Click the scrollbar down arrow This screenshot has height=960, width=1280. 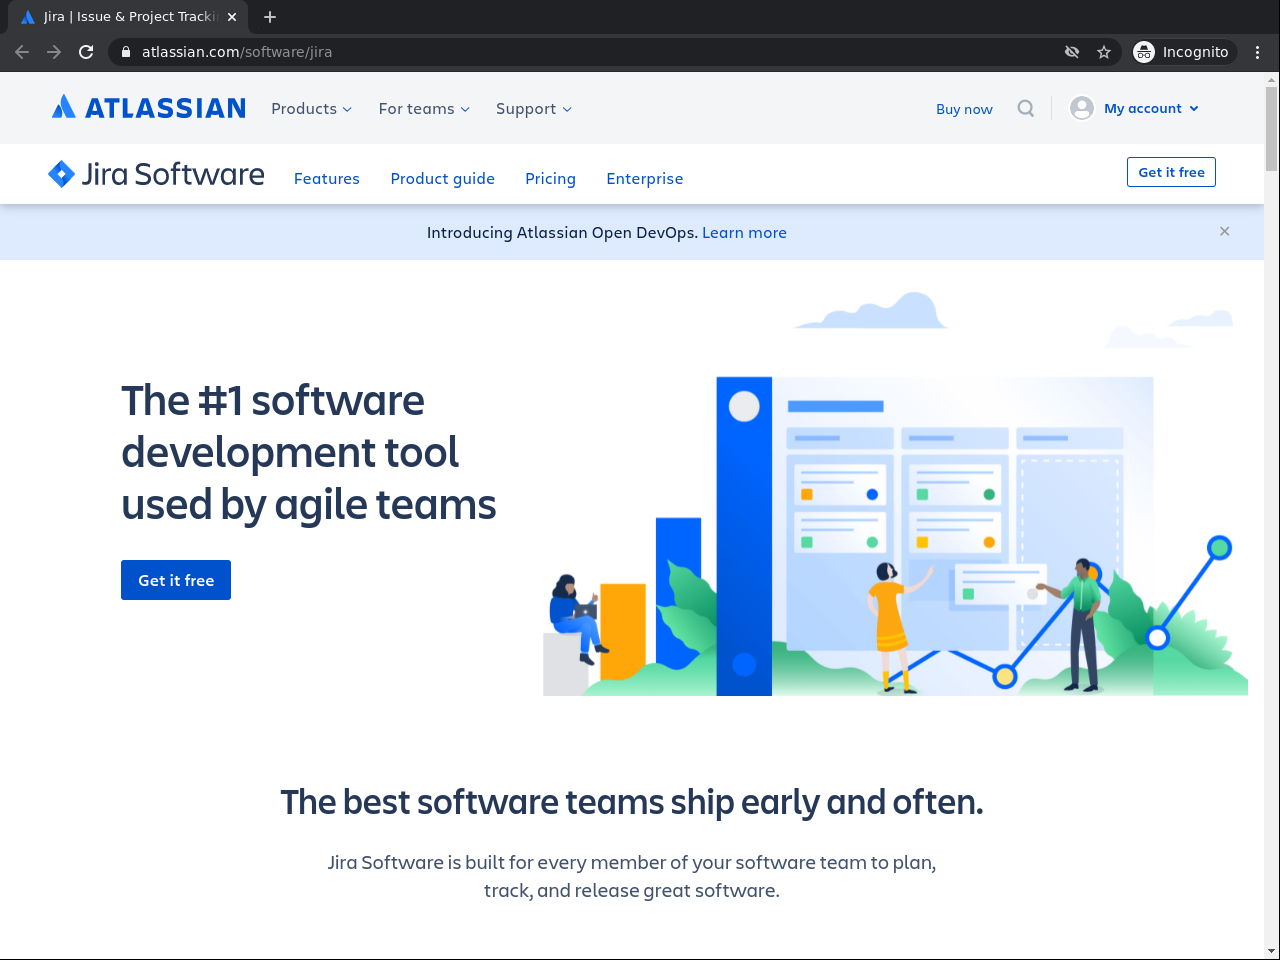coord(1271,951)
